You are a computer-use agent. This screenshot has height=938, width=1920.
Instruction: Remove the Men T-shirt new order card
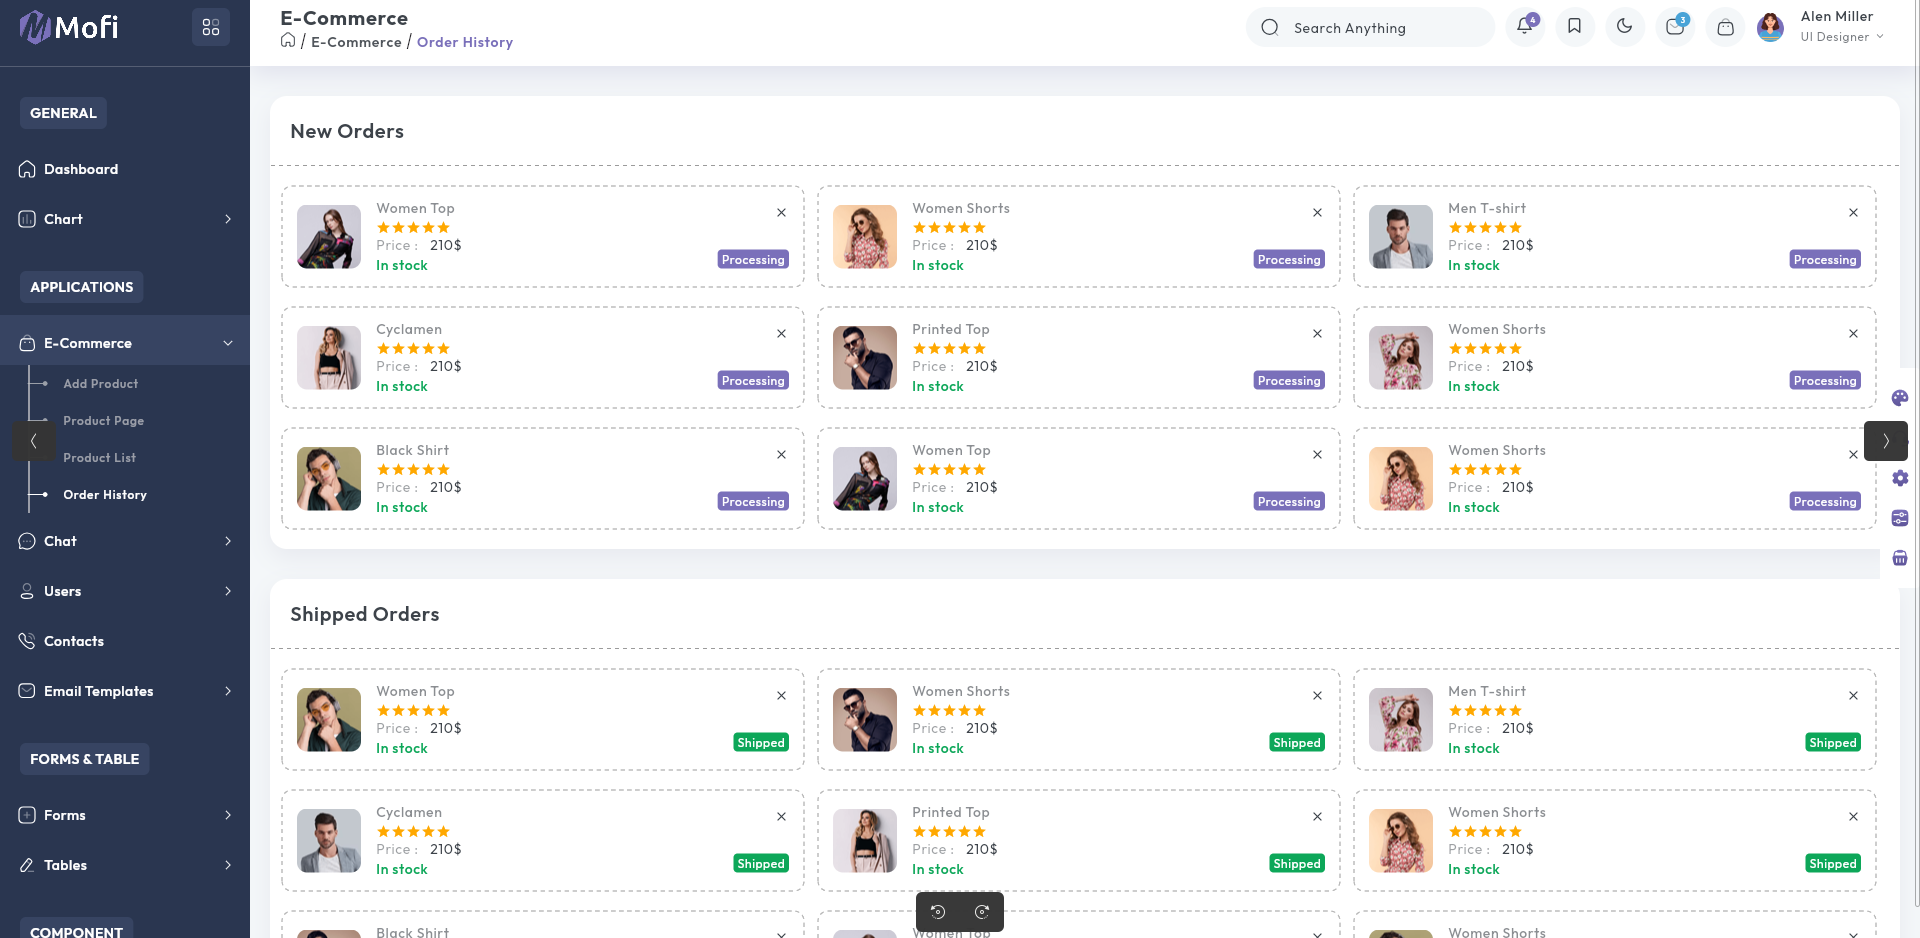[x=1853, y=213]
